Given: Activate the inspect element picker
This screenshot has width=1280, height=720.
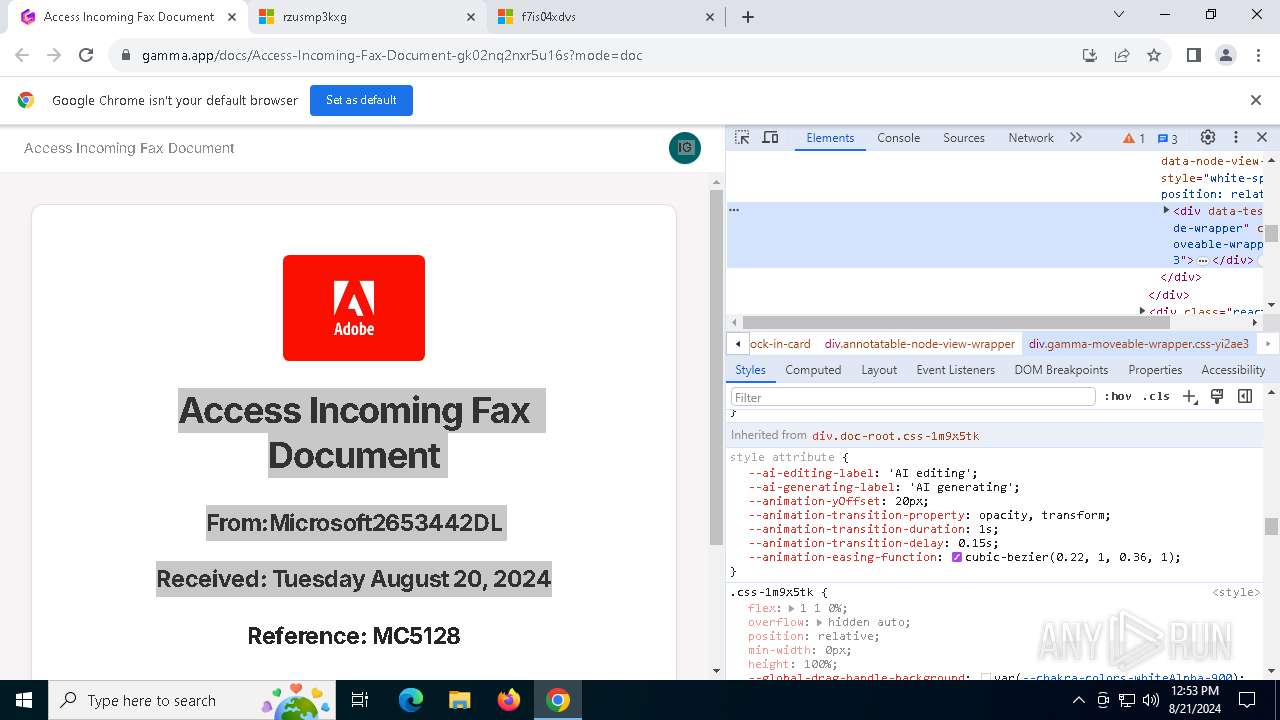Looking at the screenshot, I should pos(742,138).
